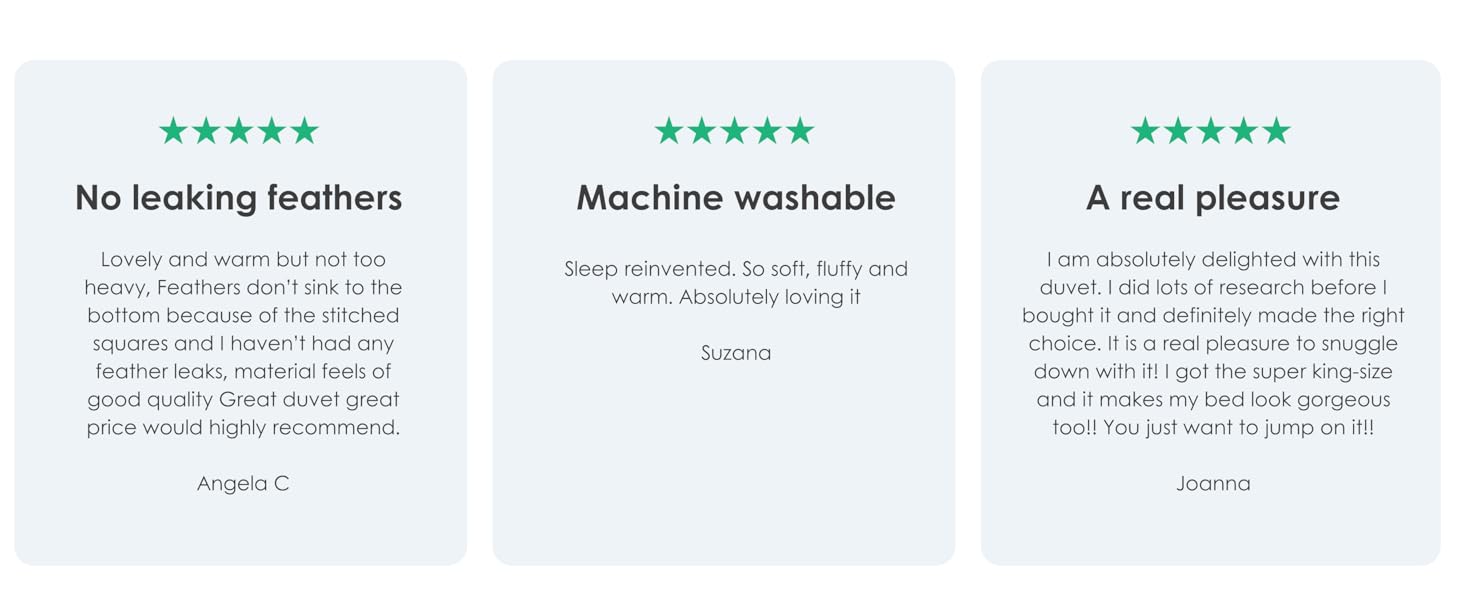The image size is (1464, 600).
Task: Click fourth star in Joanna's review
Action: (1243, 131)
